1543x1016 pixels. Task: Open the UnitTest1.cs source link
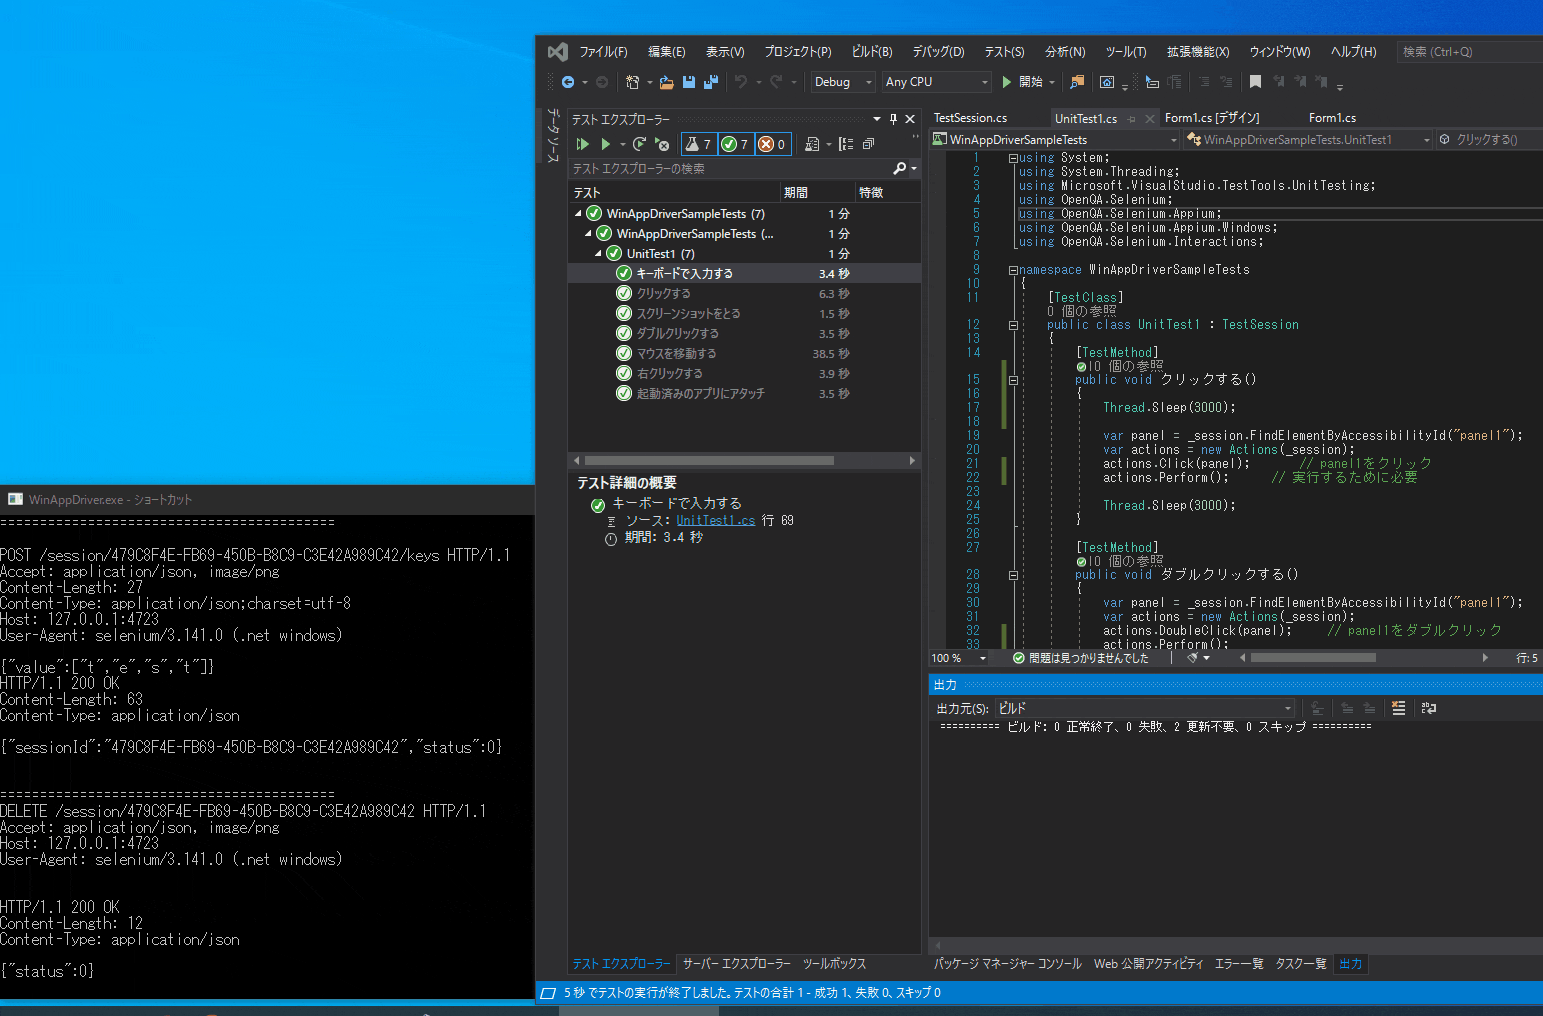pos(716,521)
